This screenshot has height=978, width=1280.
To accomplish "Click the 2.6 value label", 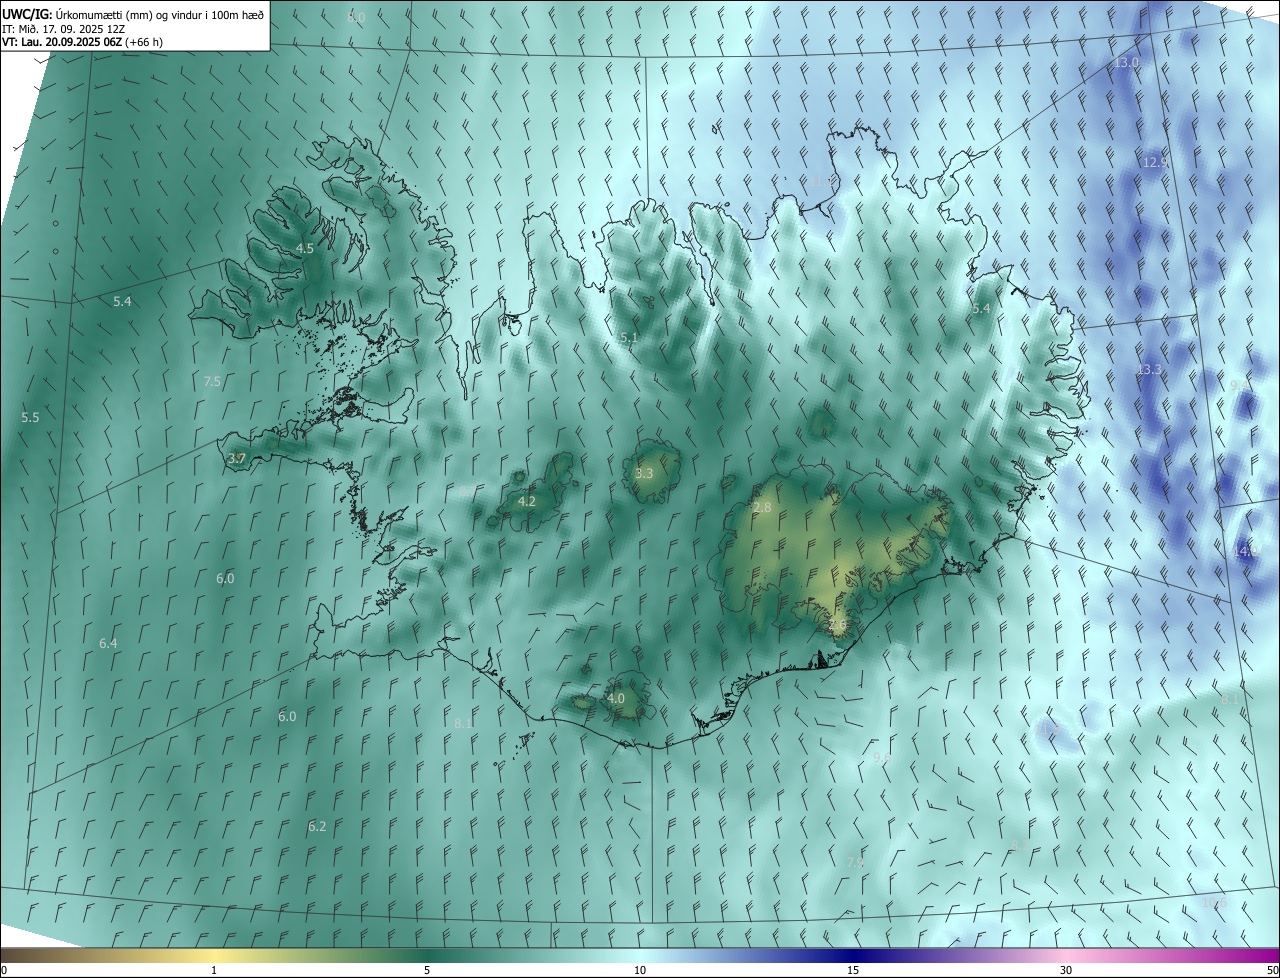I will point(837,625).
